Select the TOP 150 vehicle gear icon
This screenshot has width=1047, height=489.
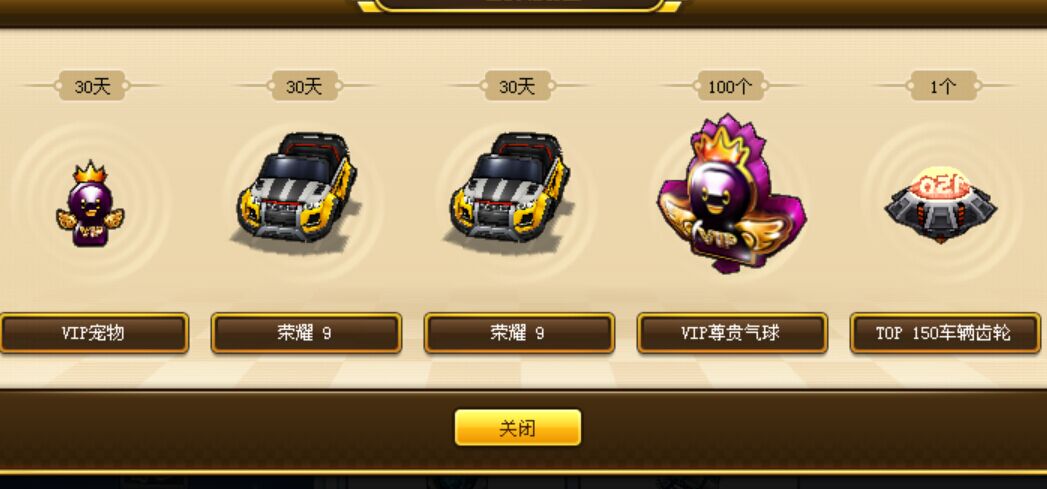coord(941,204)
